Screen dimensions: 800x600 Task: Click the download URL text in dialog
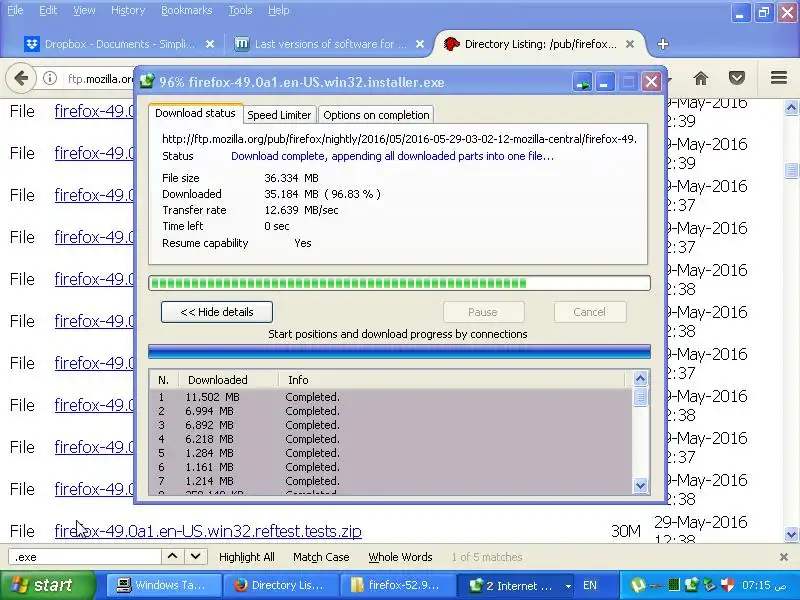(399, 139)
